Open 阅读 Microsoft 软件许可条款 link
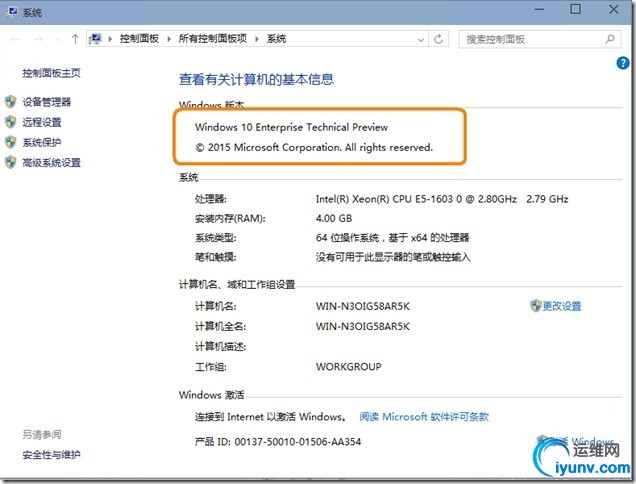 tap(424, 417)
